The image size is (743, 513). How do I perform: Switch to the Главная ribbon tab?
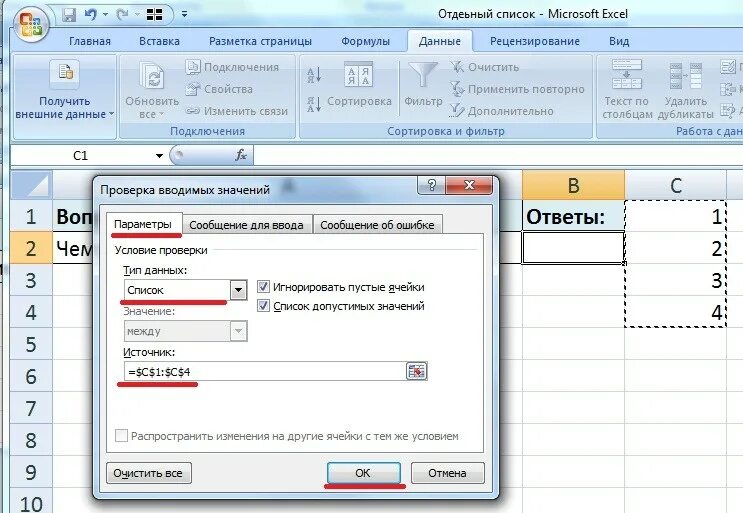pos(90,41)
